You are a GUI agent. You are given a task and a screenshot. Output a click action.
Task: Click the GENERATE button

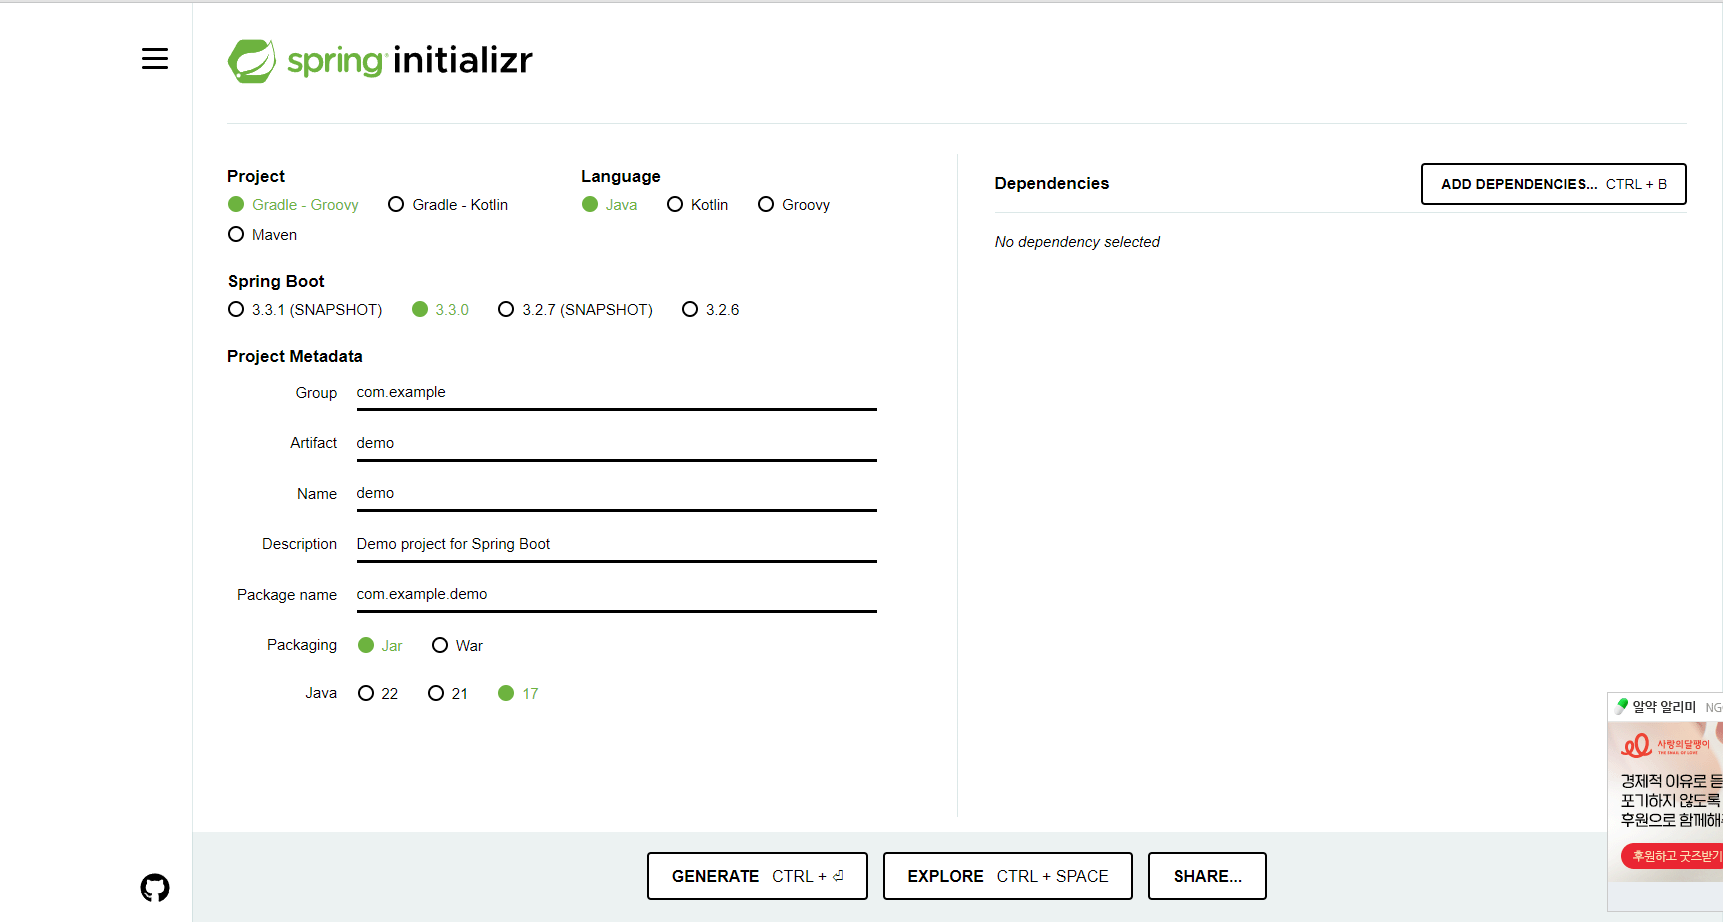click(757, 876)
